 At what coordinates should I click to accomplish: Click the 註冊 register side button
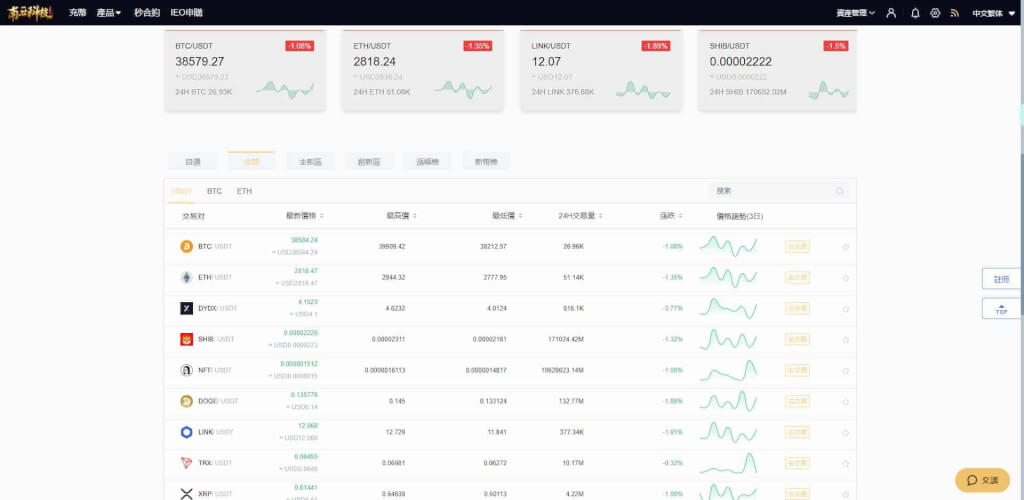pyautogui.click(x=1001, y=279)
